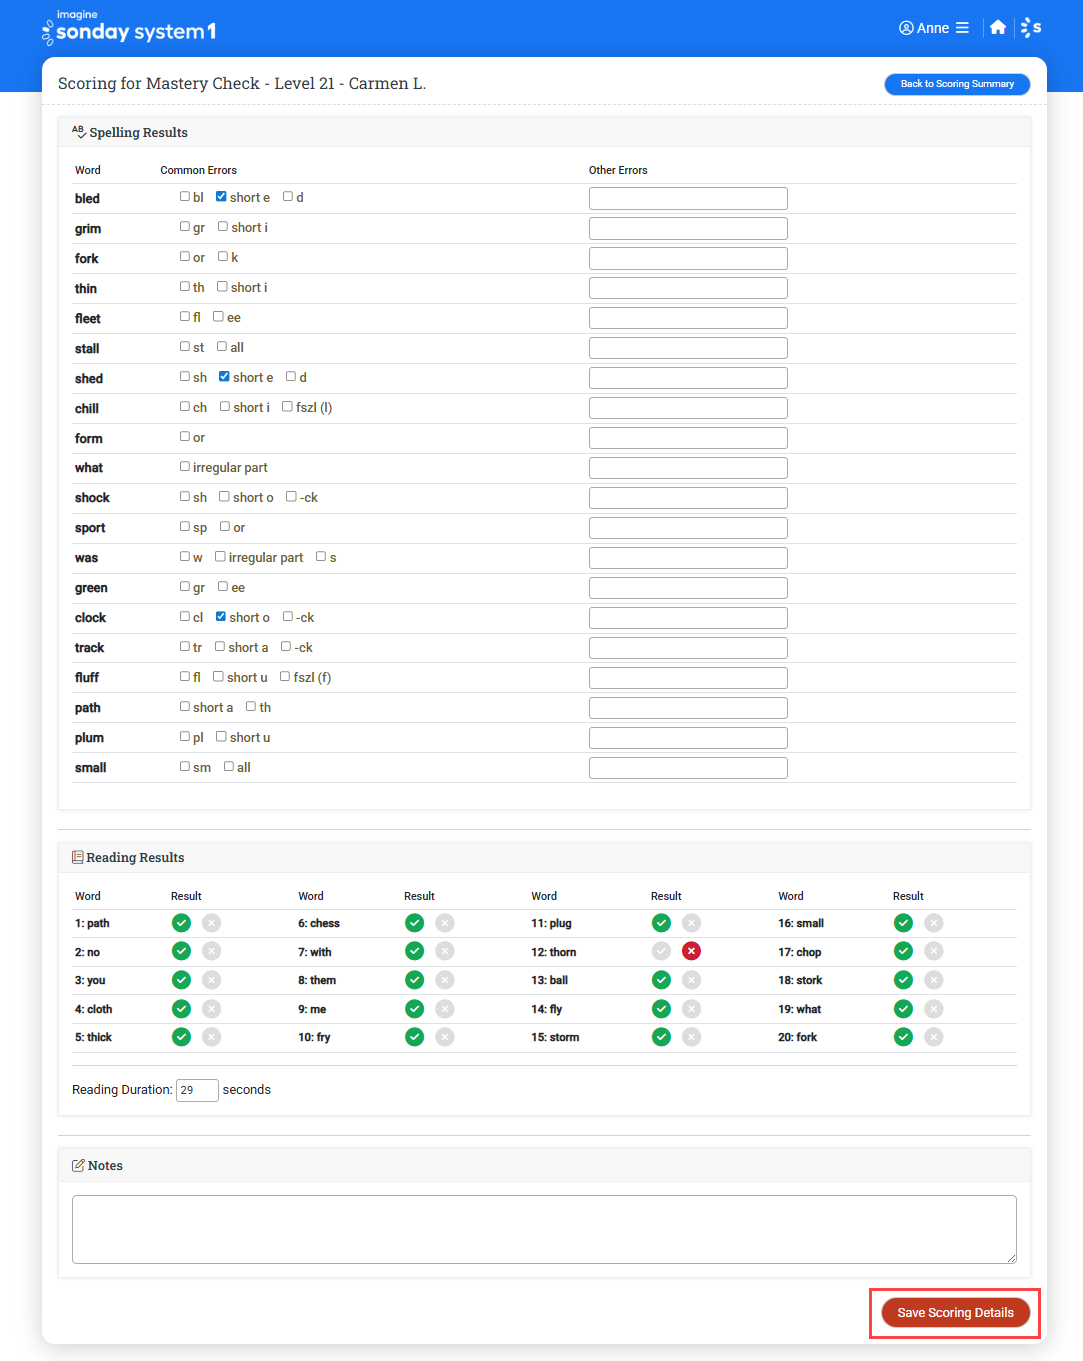Check irregular part error for what

[x=184, y=466]
